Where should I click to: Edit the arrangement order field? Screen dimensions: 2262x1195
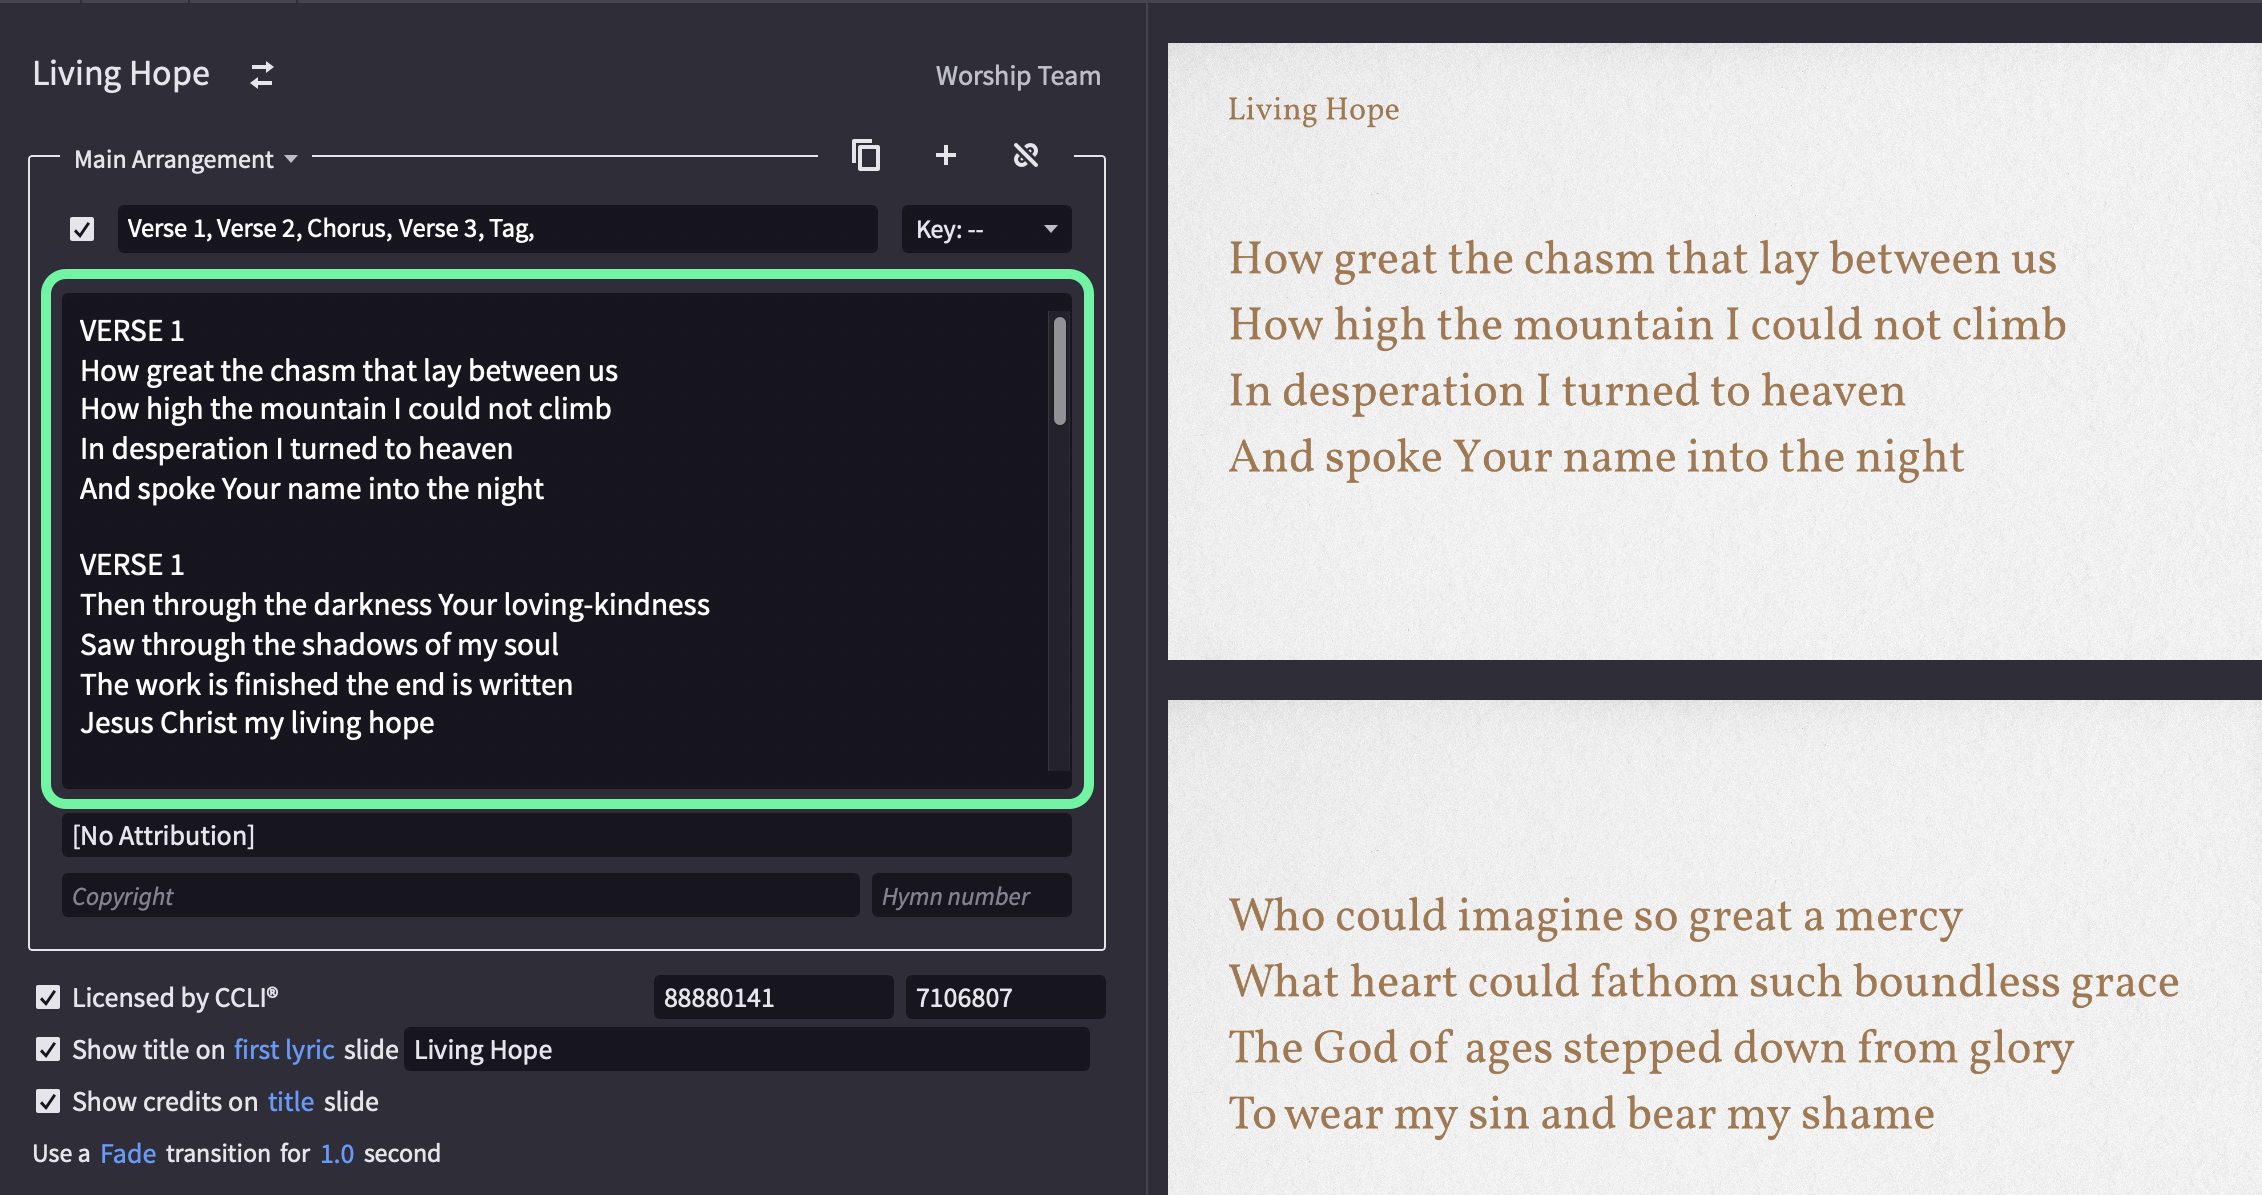coord(498,229)
